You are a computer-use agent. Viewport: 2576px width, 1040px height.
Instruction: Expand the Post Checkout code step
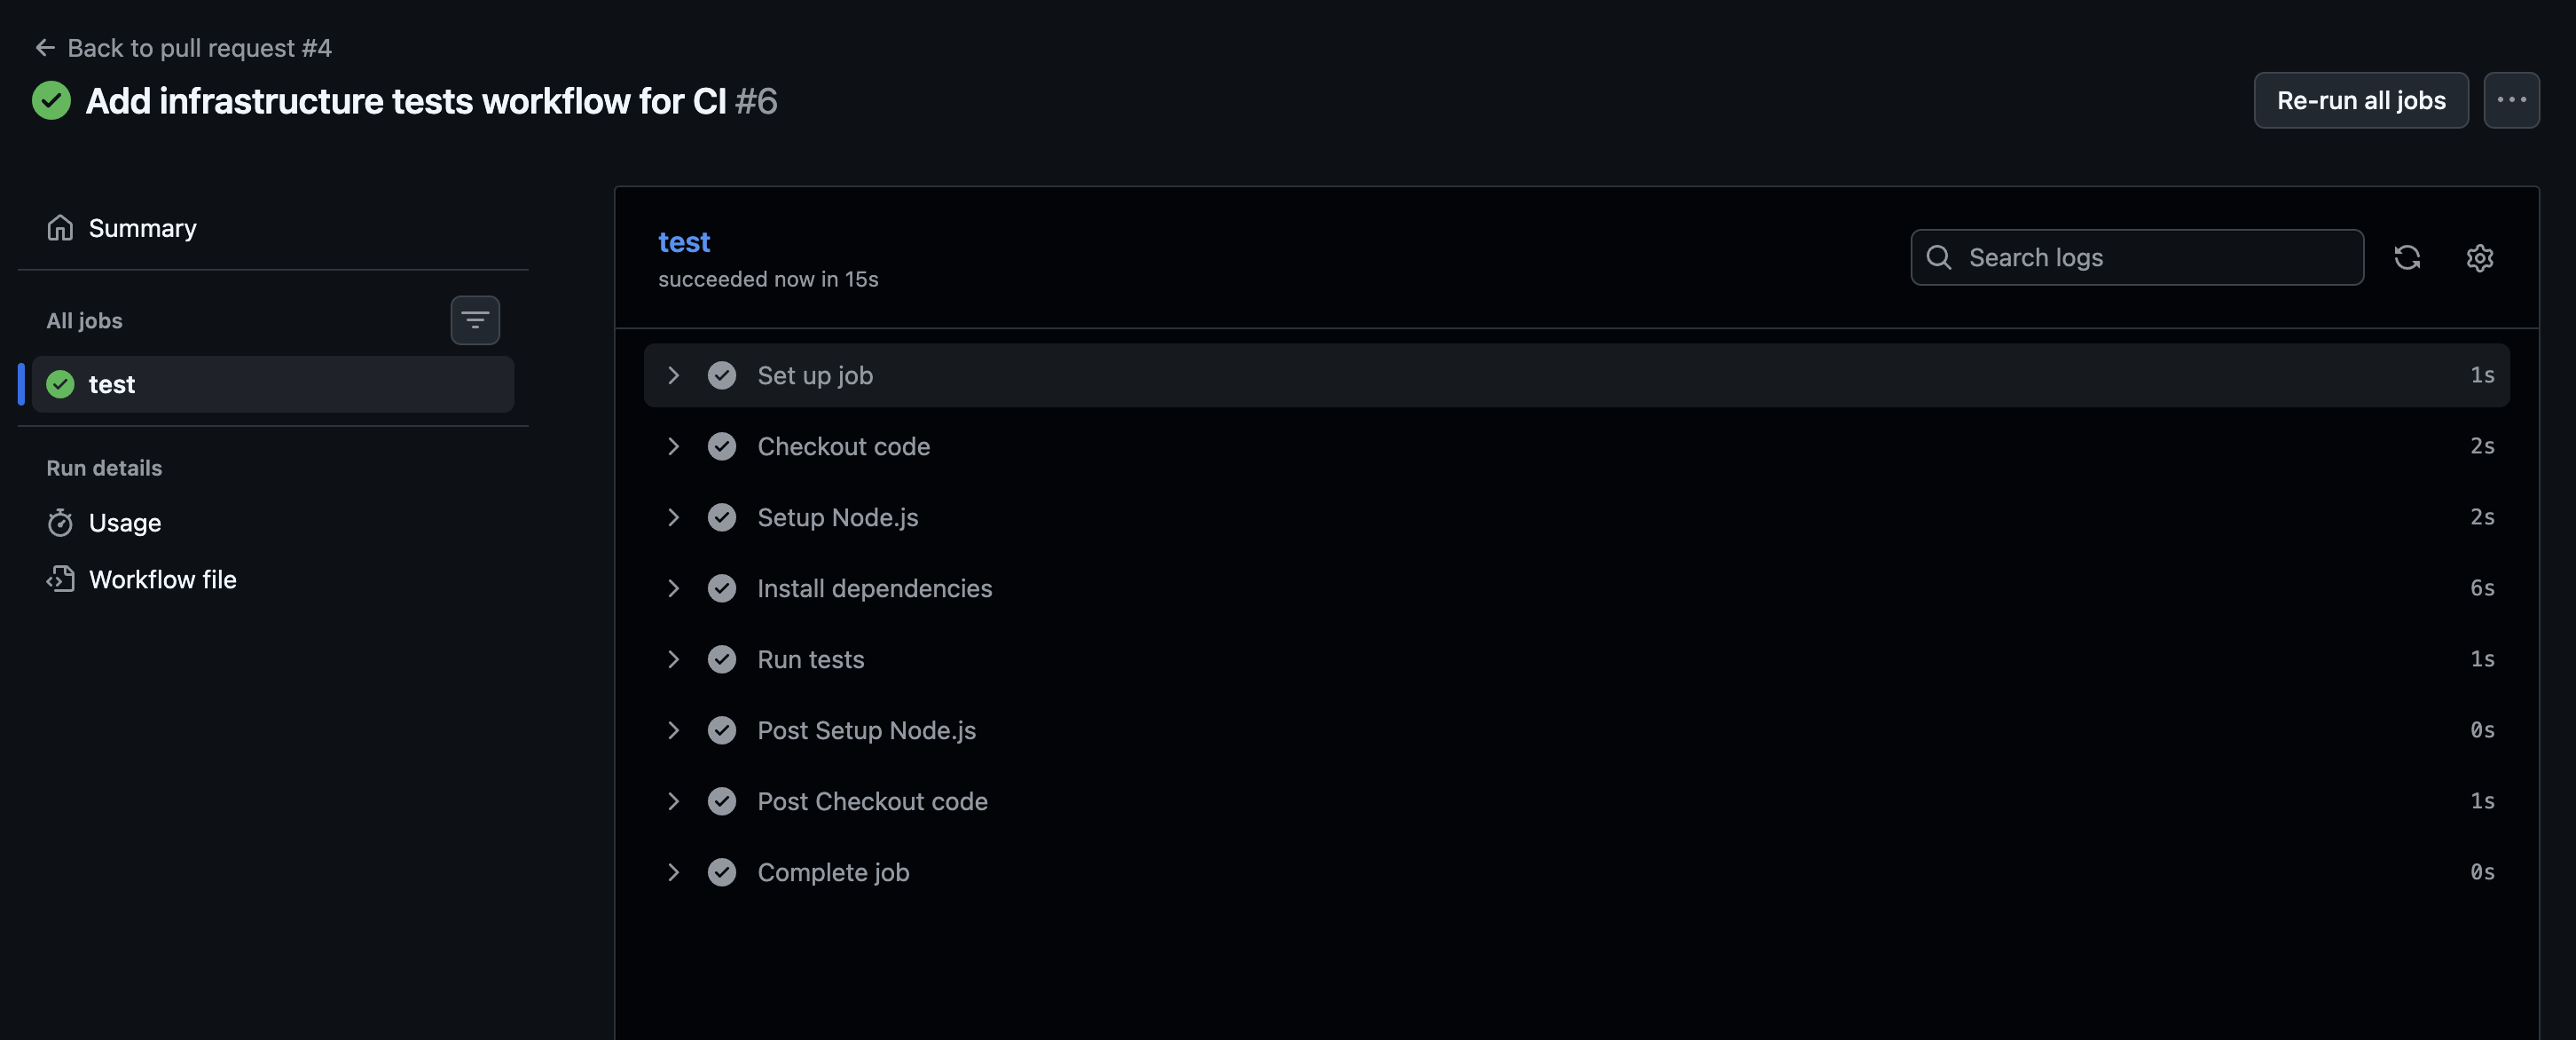click(674, 801)
